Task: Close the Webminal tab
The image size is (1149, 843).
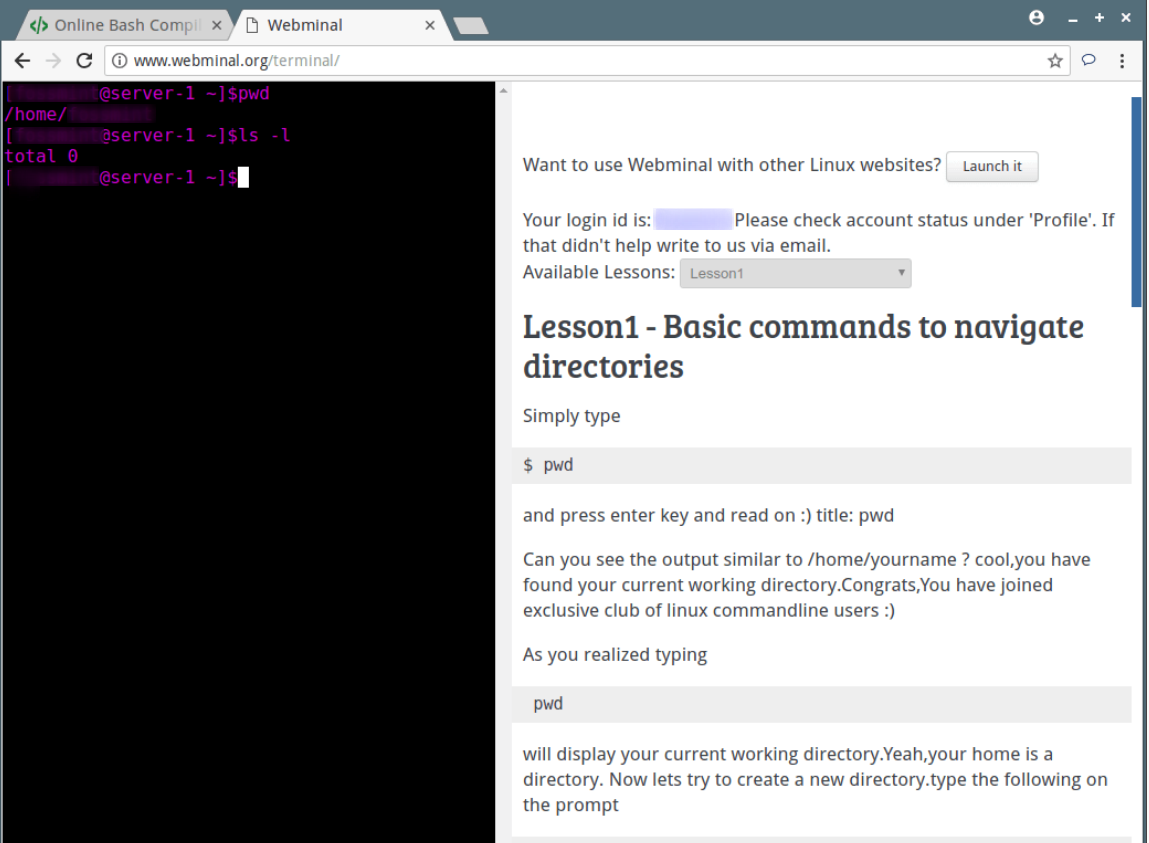Action: click(430, 25)
